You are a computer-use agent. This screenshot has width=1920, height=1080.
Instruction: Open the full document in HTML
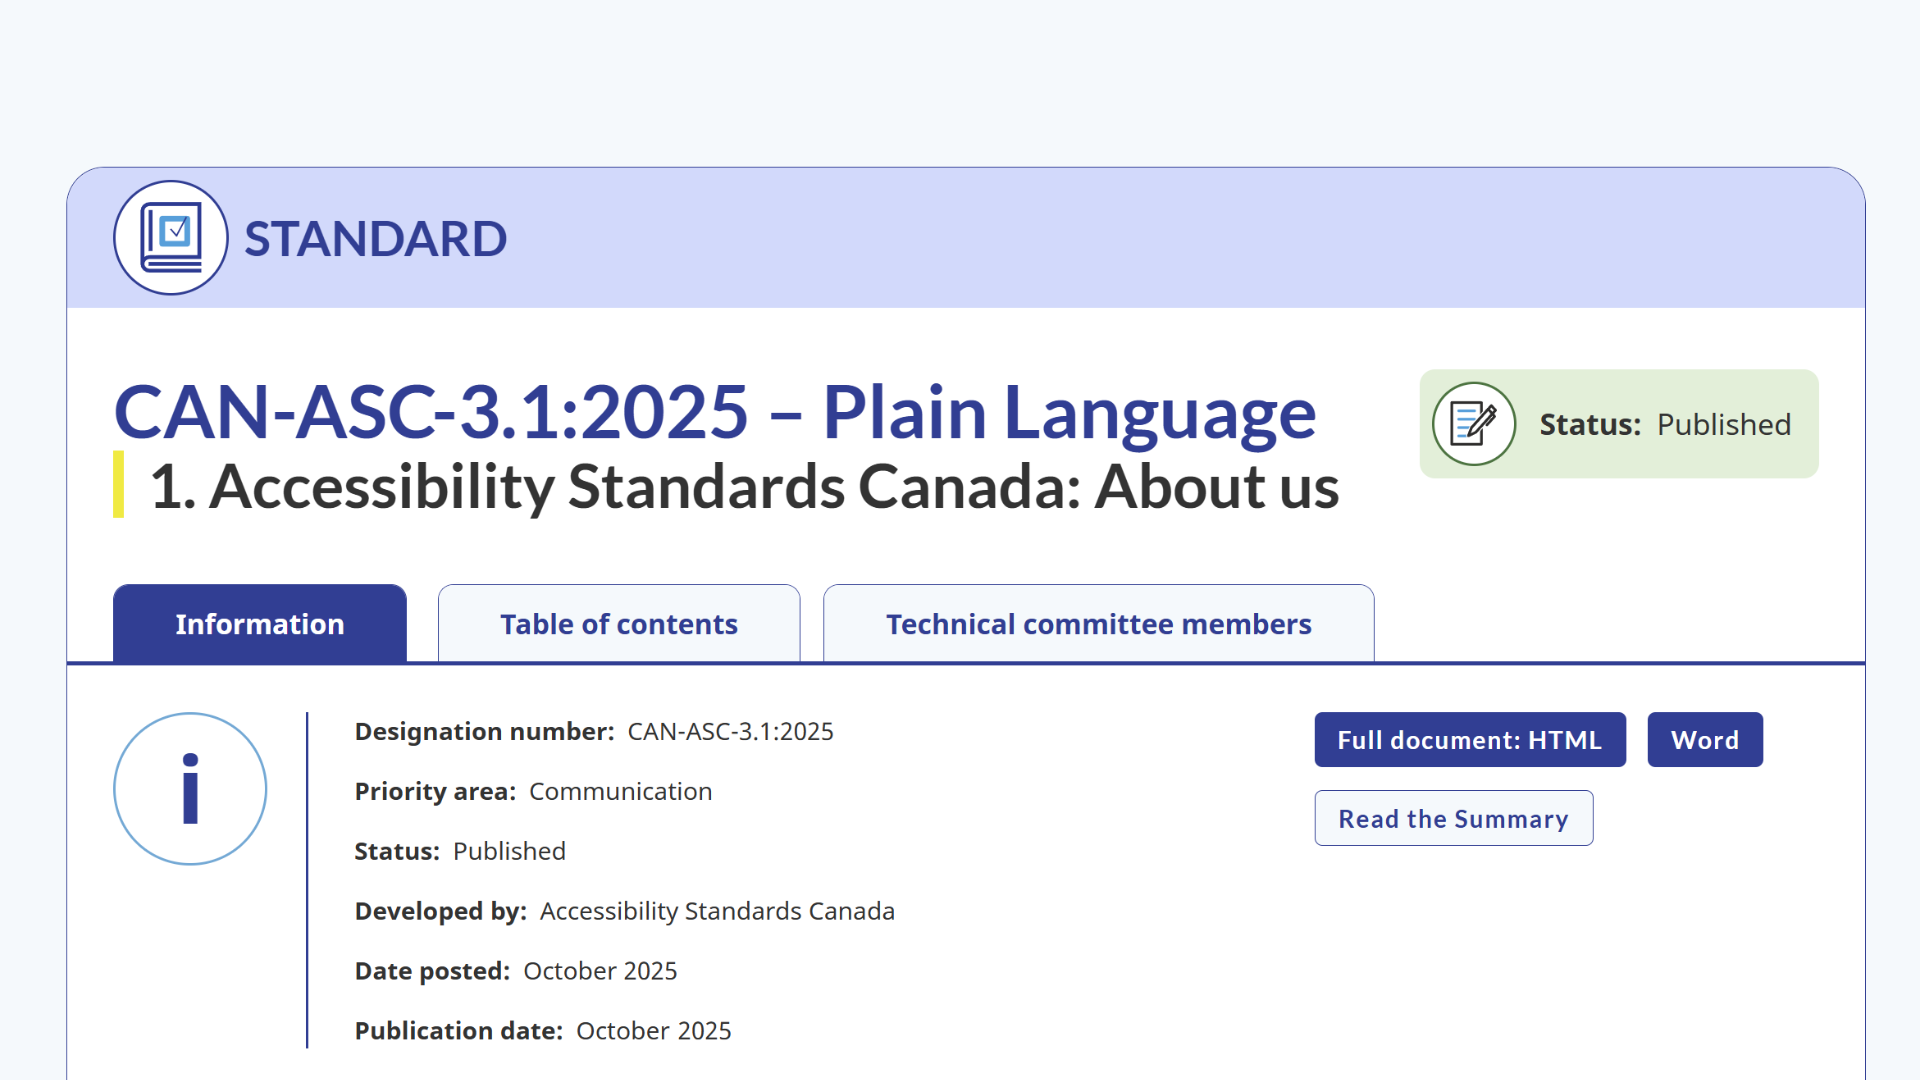pos(1469,740)
